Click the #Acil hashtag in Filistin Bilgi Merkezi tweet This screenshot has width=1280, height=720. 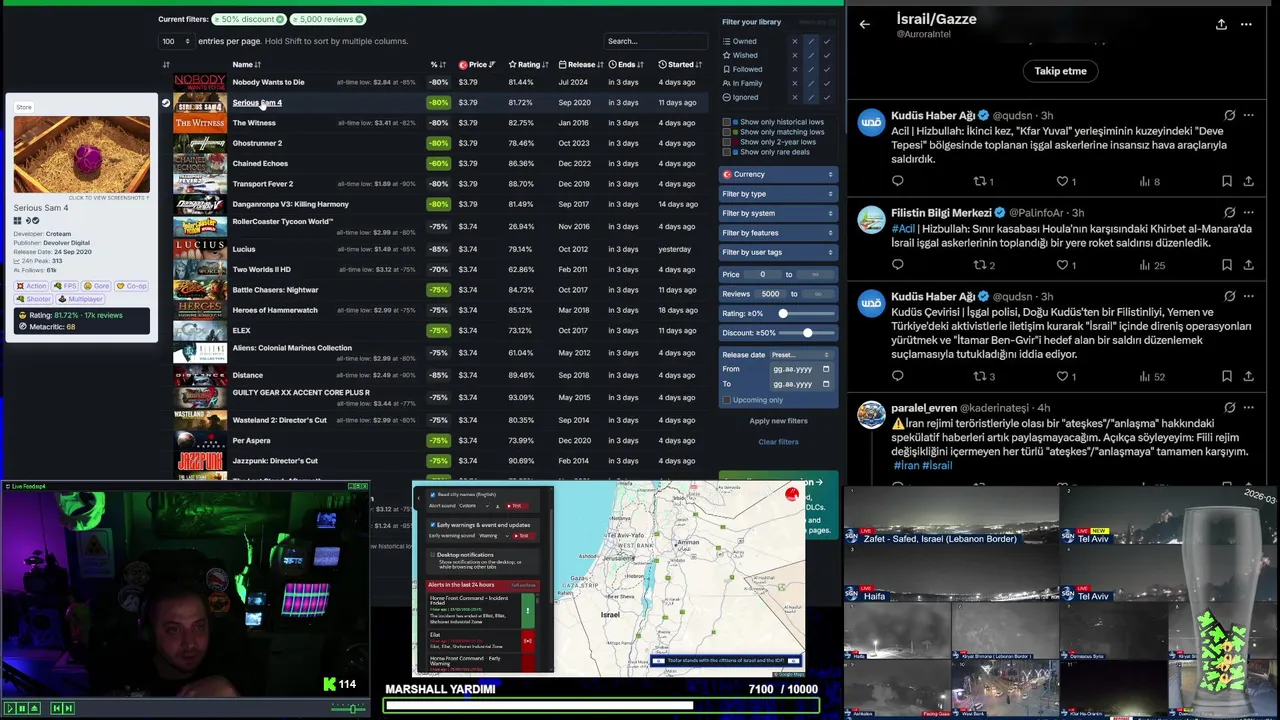903,229
